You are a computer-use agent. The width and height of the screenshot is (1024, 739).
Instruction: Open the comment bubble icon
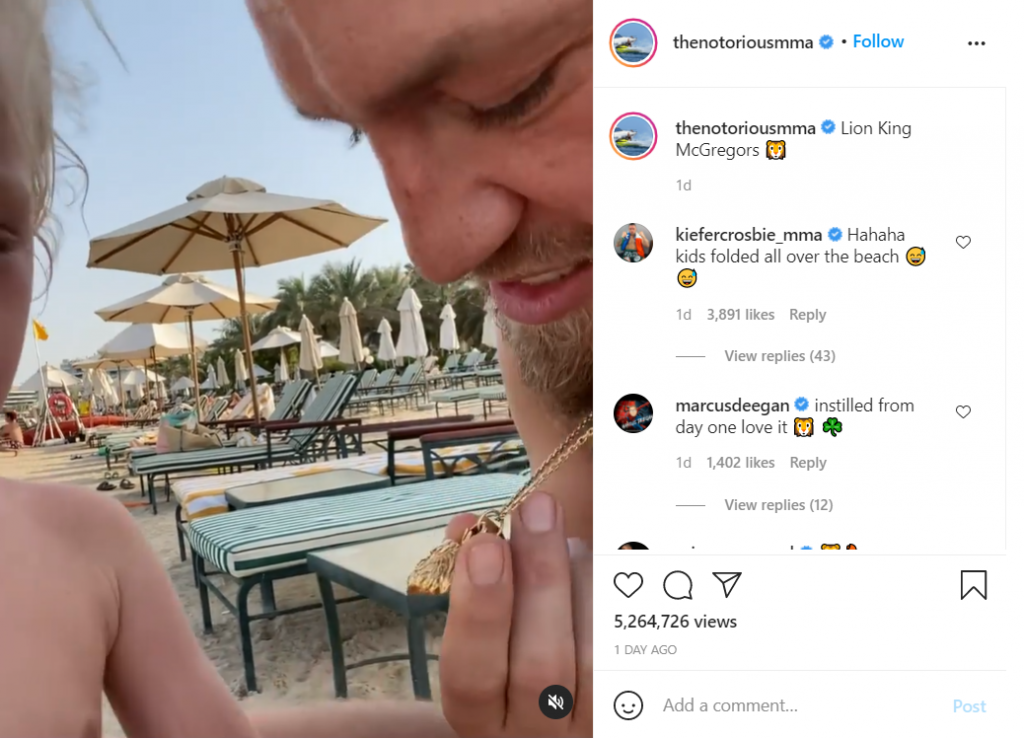click(x=677, y=585)
